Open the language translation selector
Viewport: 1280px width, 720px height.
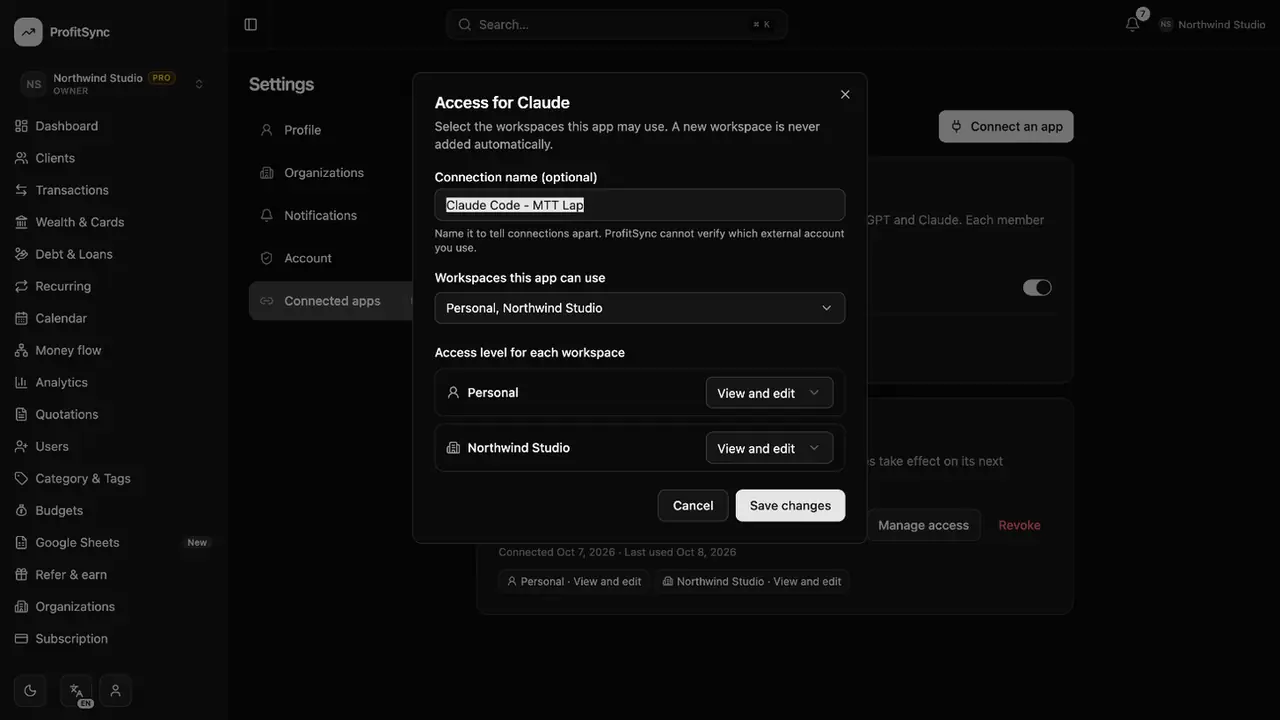point(76,690)
